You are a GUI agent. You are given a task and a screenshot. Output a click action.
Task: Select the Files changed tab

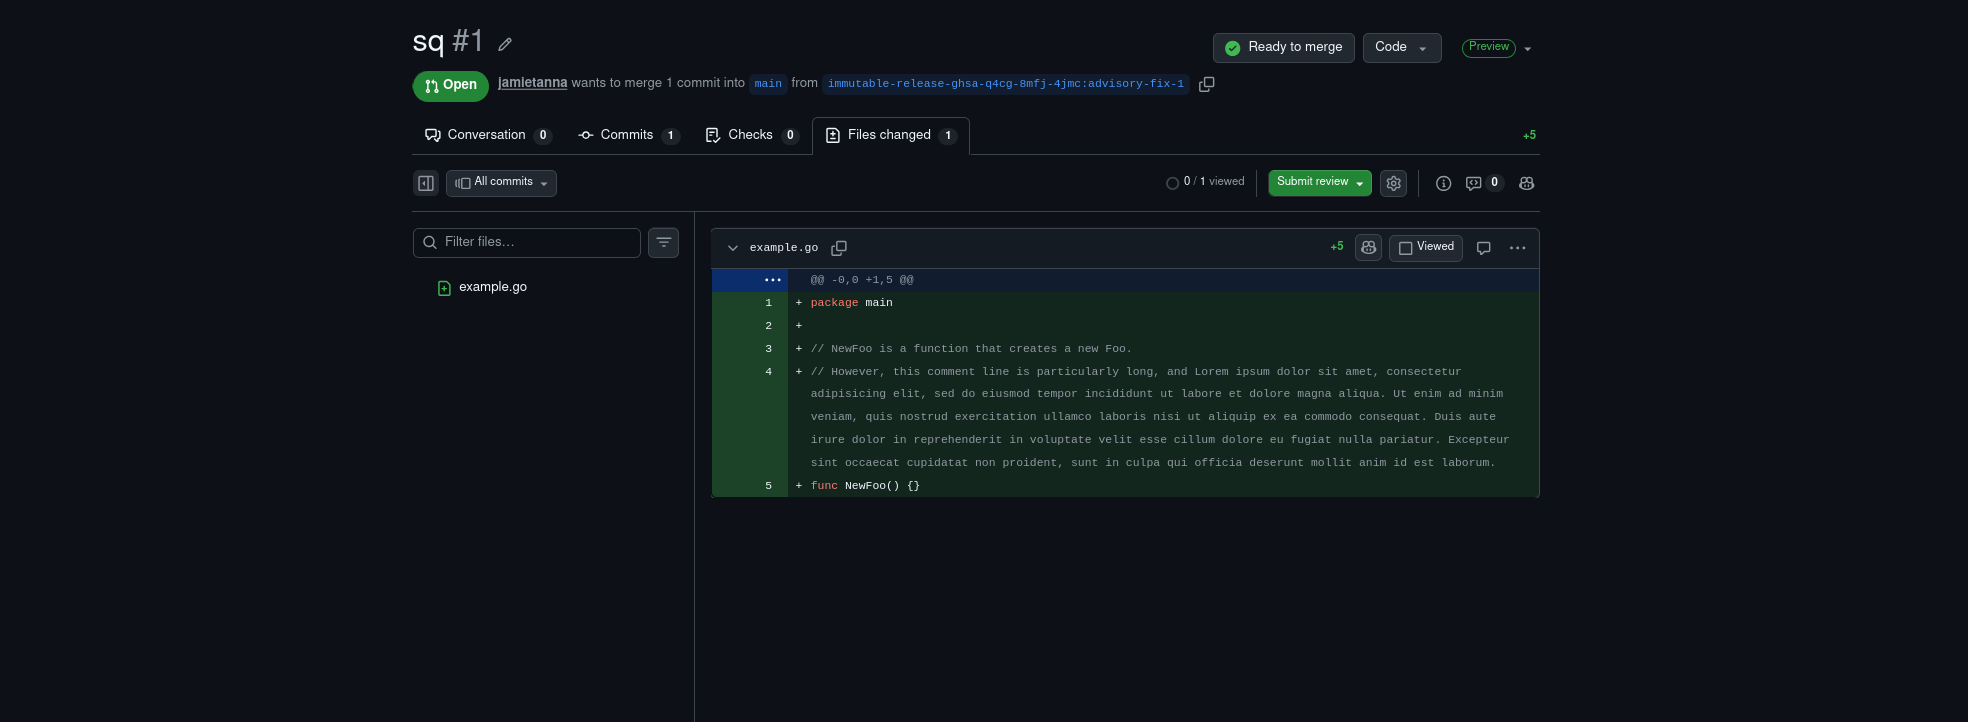click(x=891, y=135)
